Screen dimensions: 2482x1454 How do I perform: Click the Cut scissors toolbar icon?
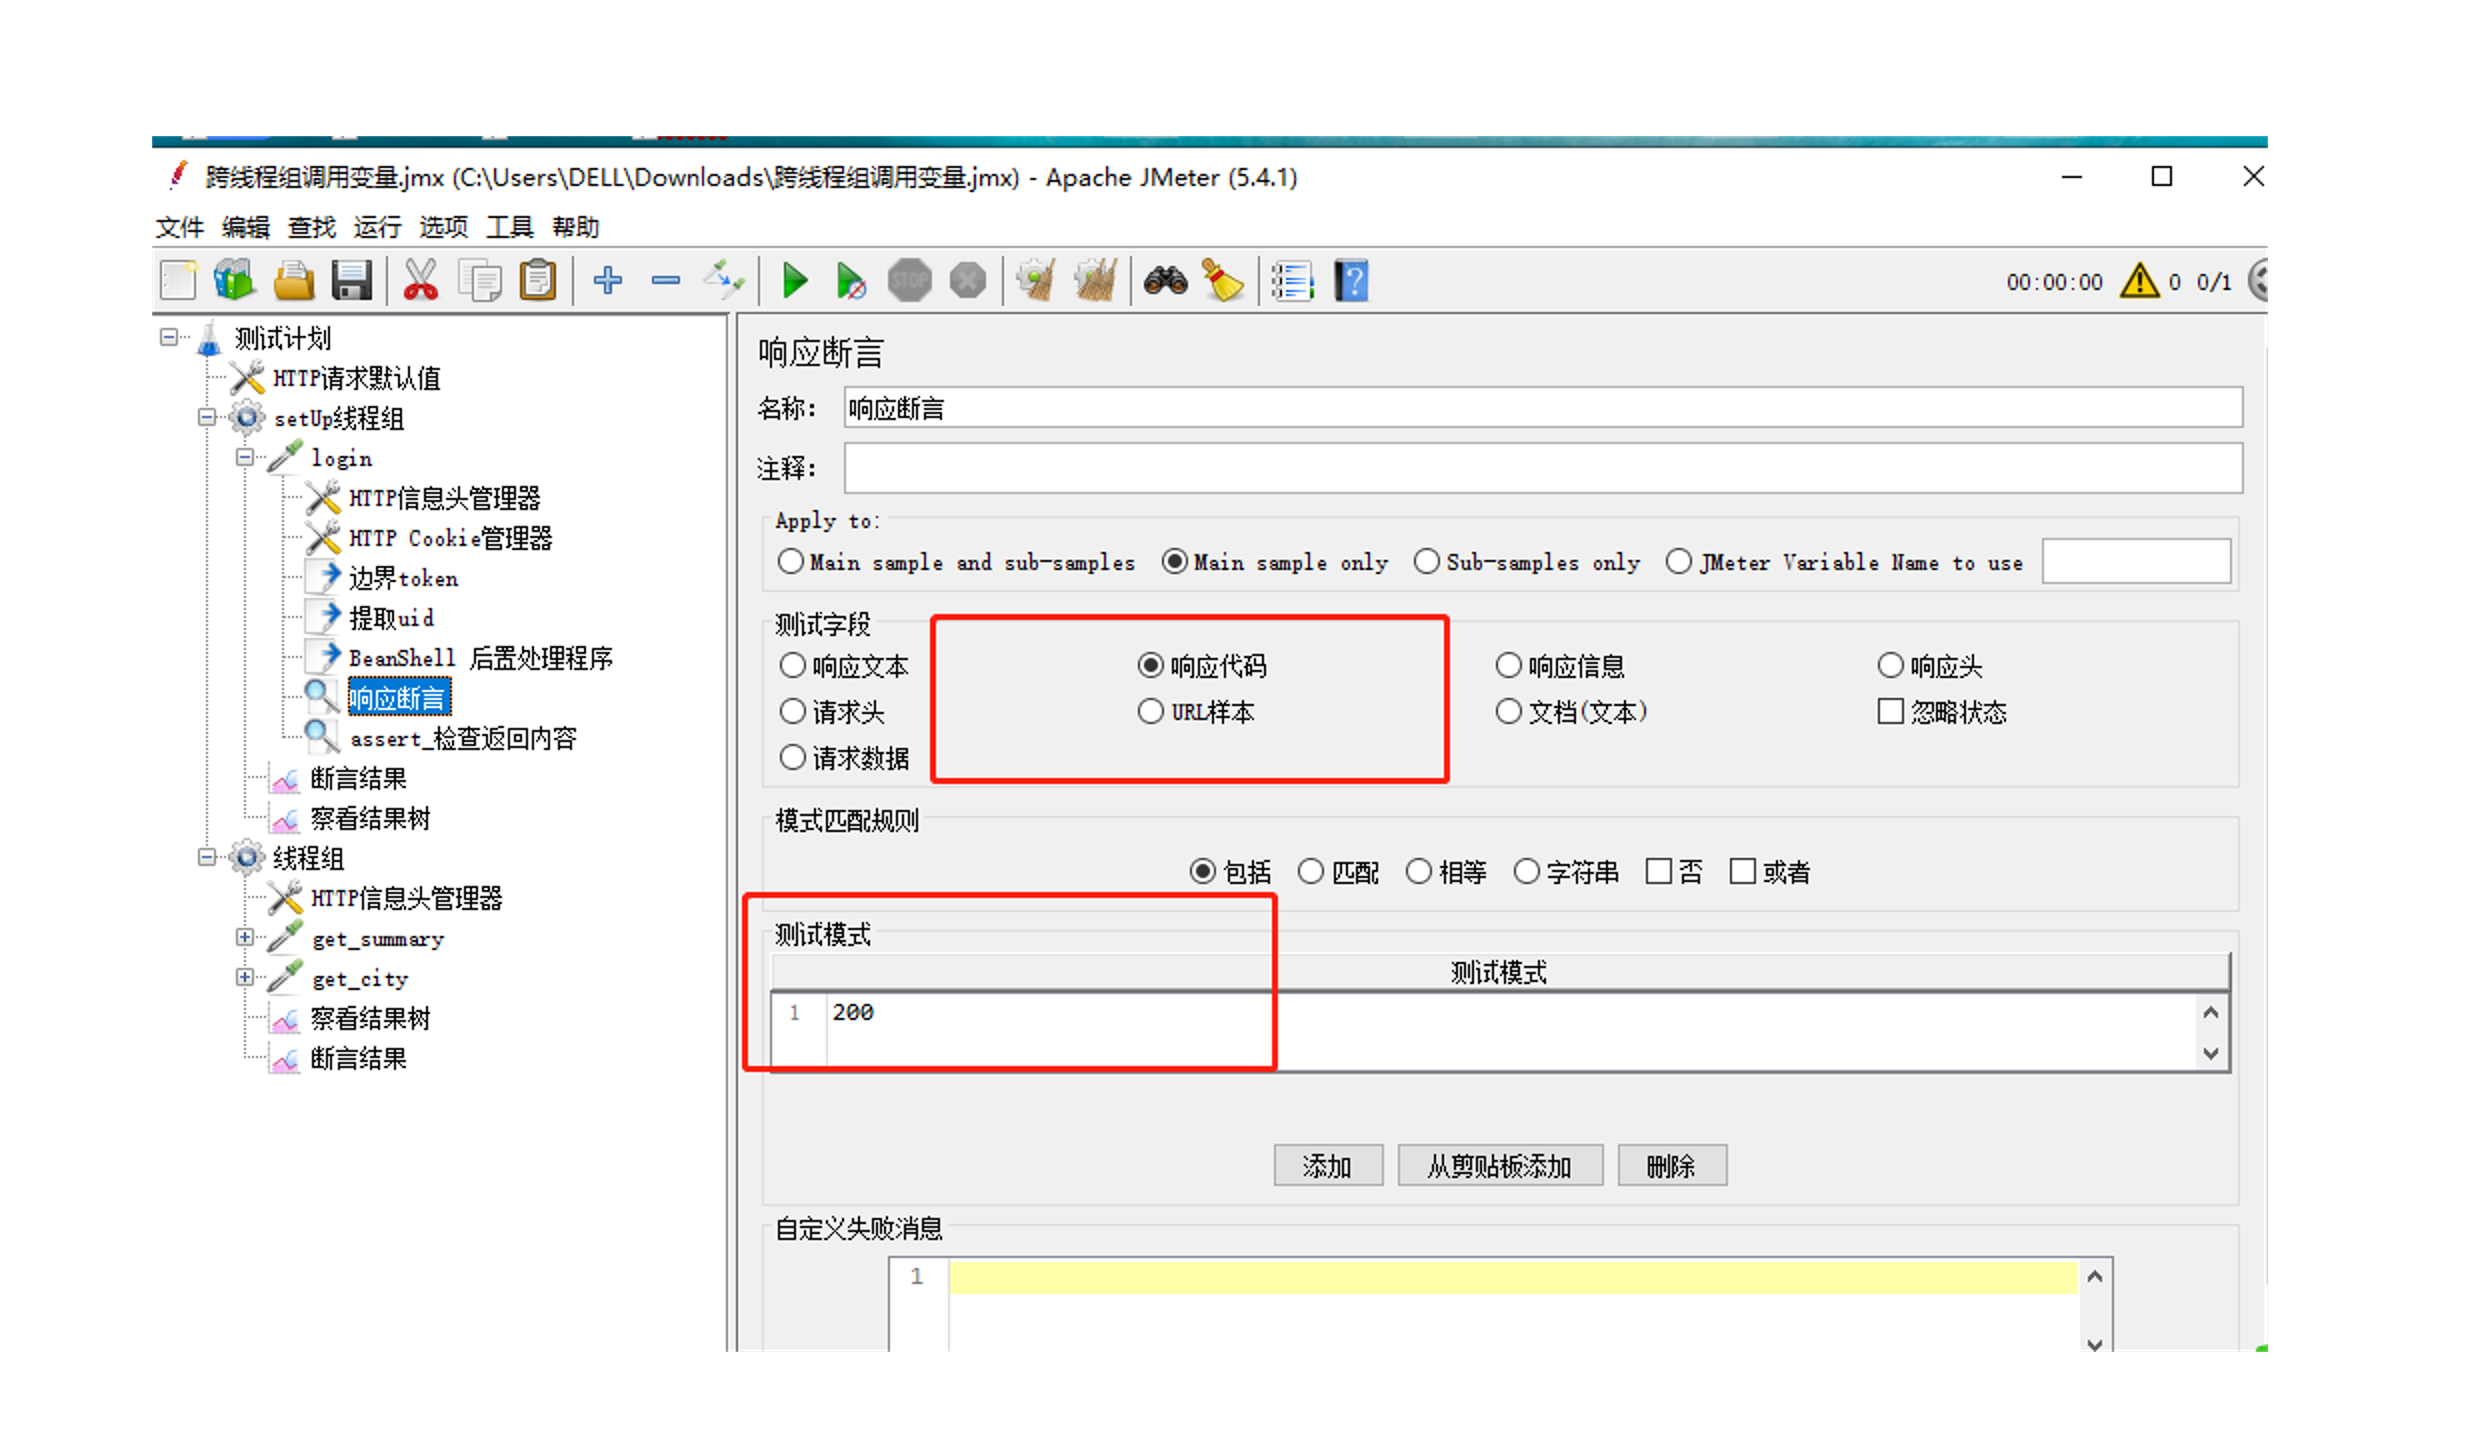tap(420, 282)
